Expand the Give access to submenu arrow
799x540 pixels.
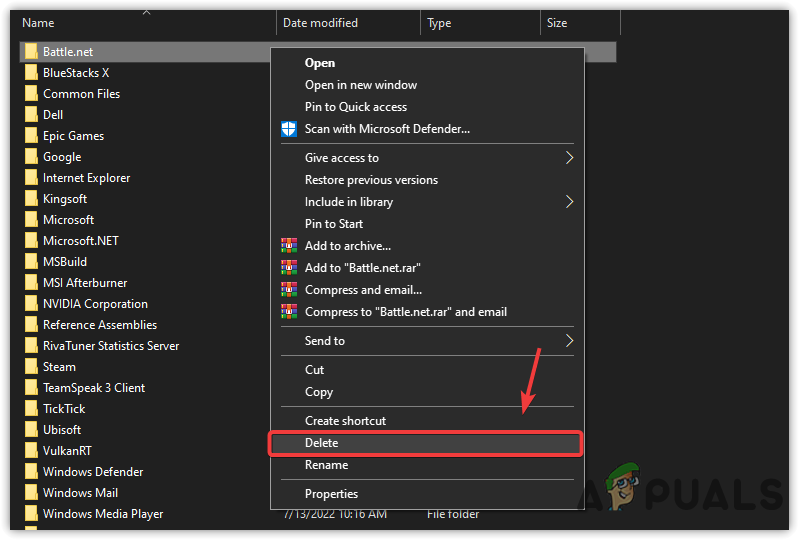pos(570,158)
